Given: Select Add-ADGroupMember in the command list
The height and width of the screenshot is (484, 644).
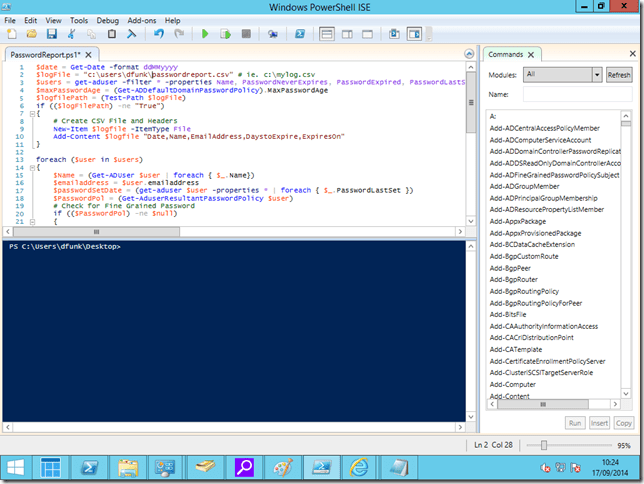Looking at the screenshot, I should click(525, 185).
